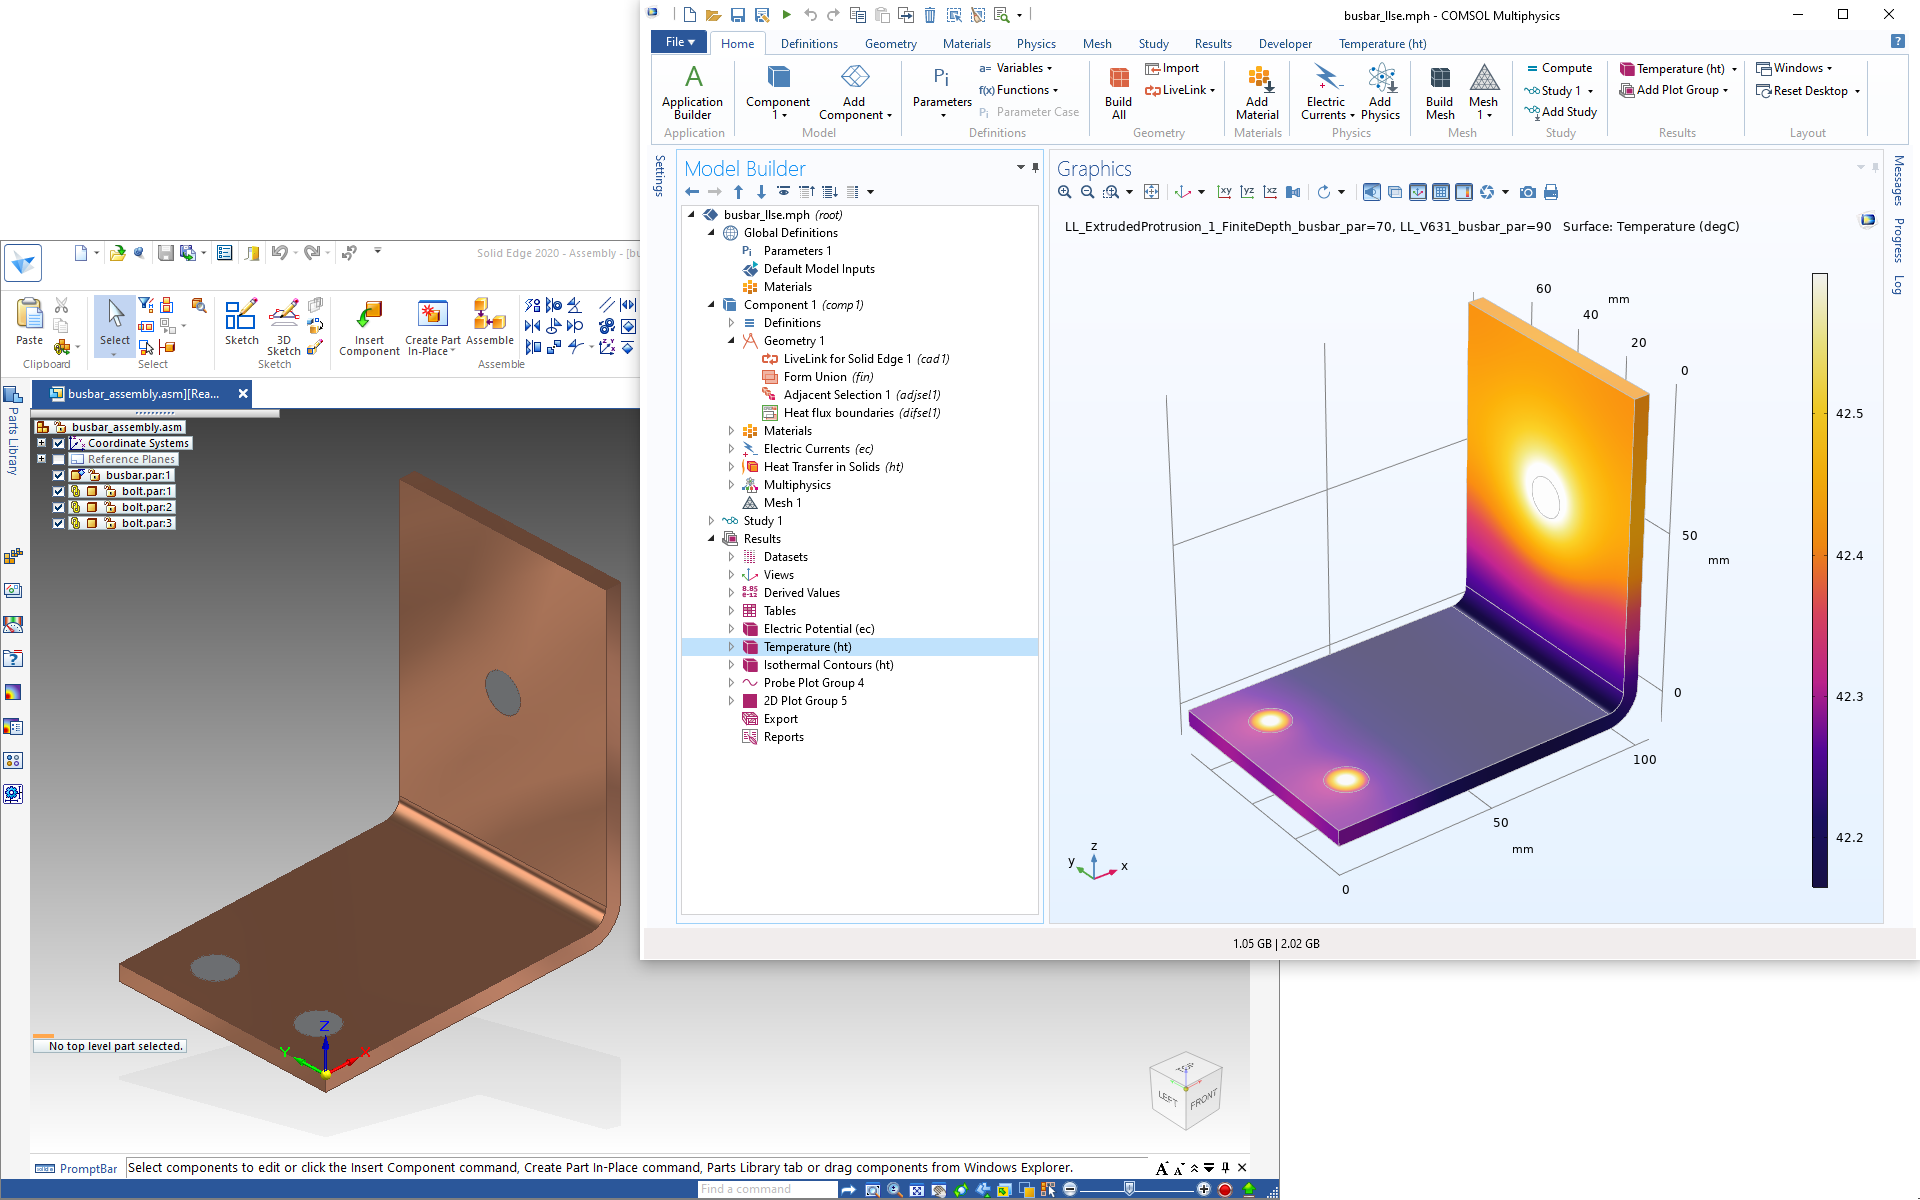Open the Variables dropdown

[x=1015, y=68]
